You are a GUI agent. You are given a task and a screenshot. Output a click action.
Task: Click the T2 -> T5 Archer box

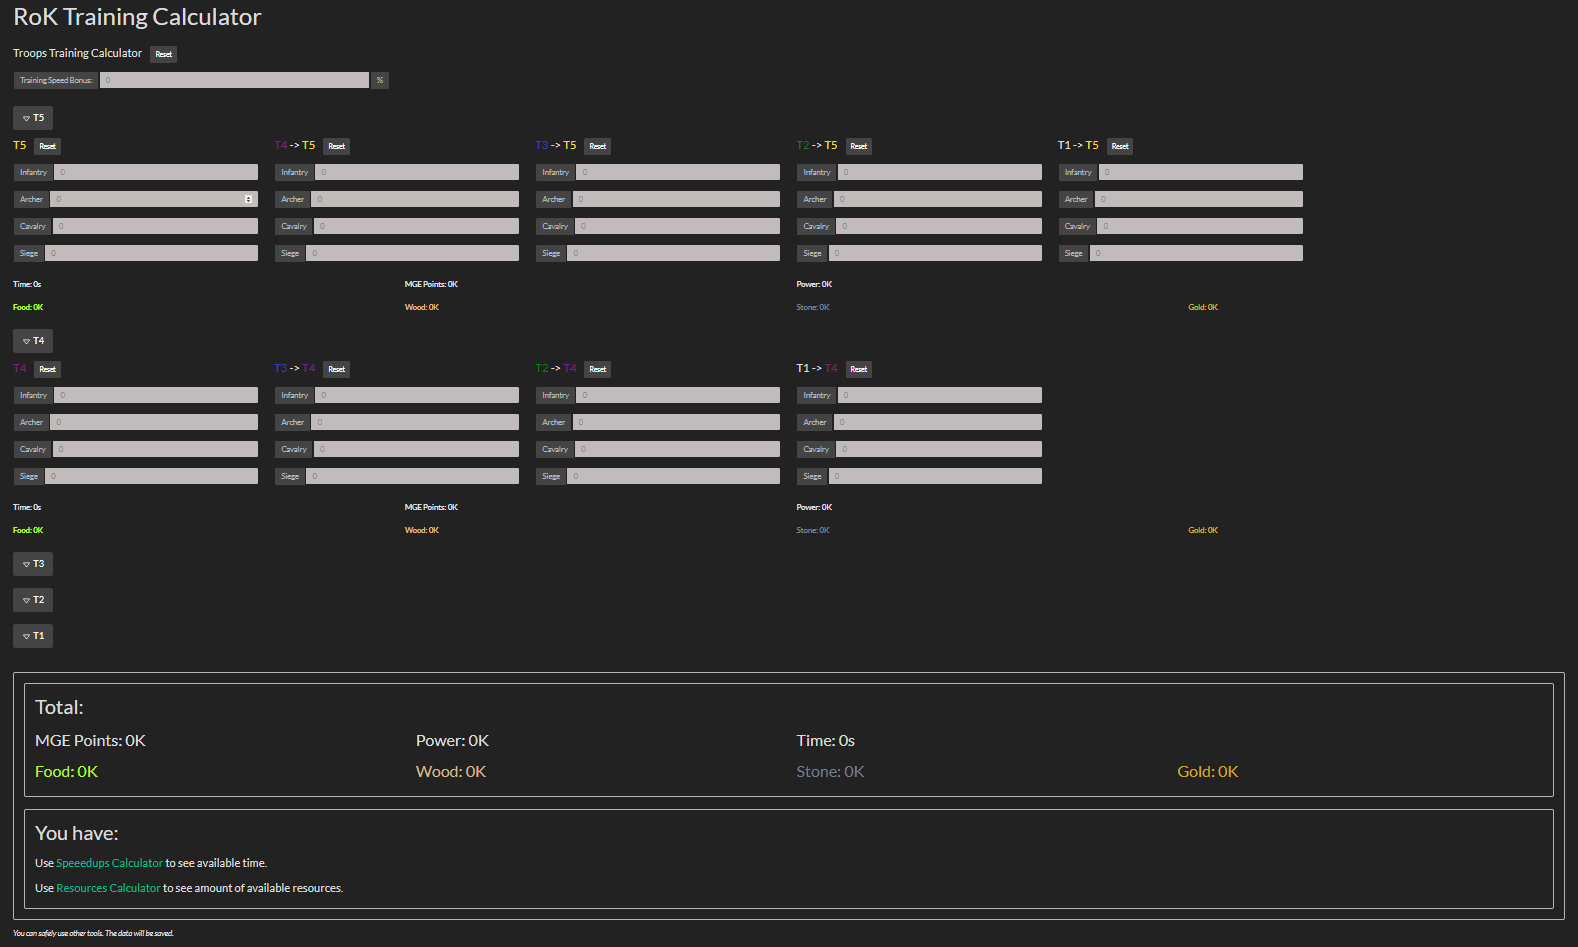(x=937, y=199)
